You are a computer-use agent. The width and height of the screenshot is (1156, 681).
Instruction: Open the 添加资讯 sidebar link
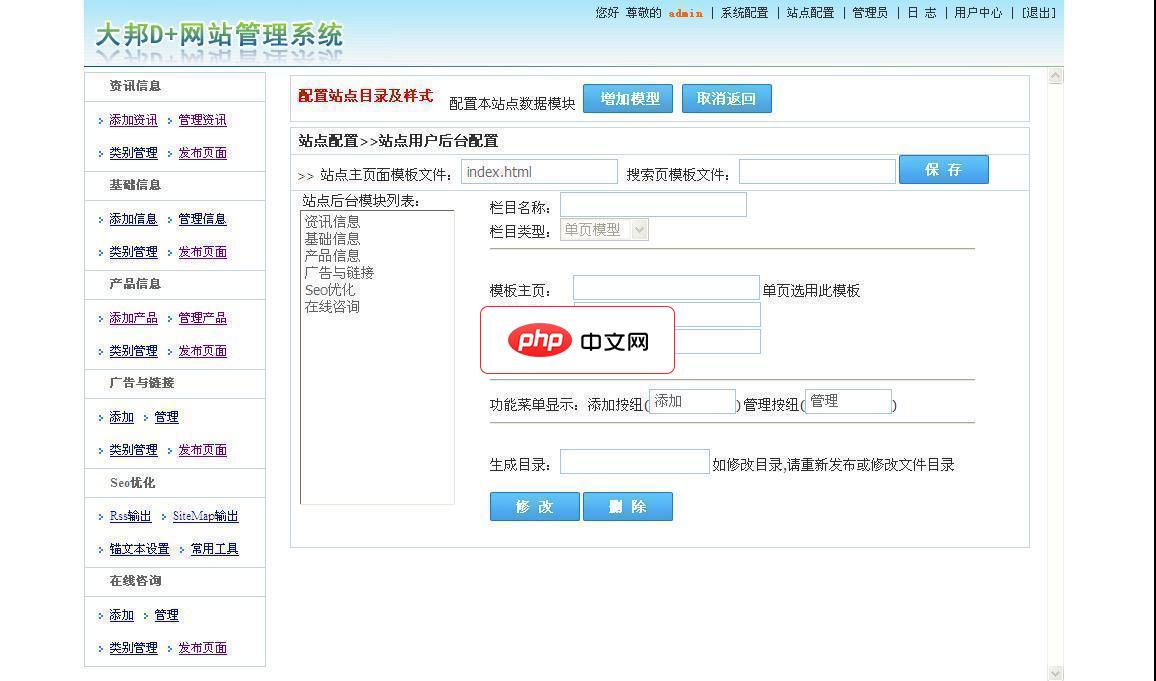click(x=133, y=119)
